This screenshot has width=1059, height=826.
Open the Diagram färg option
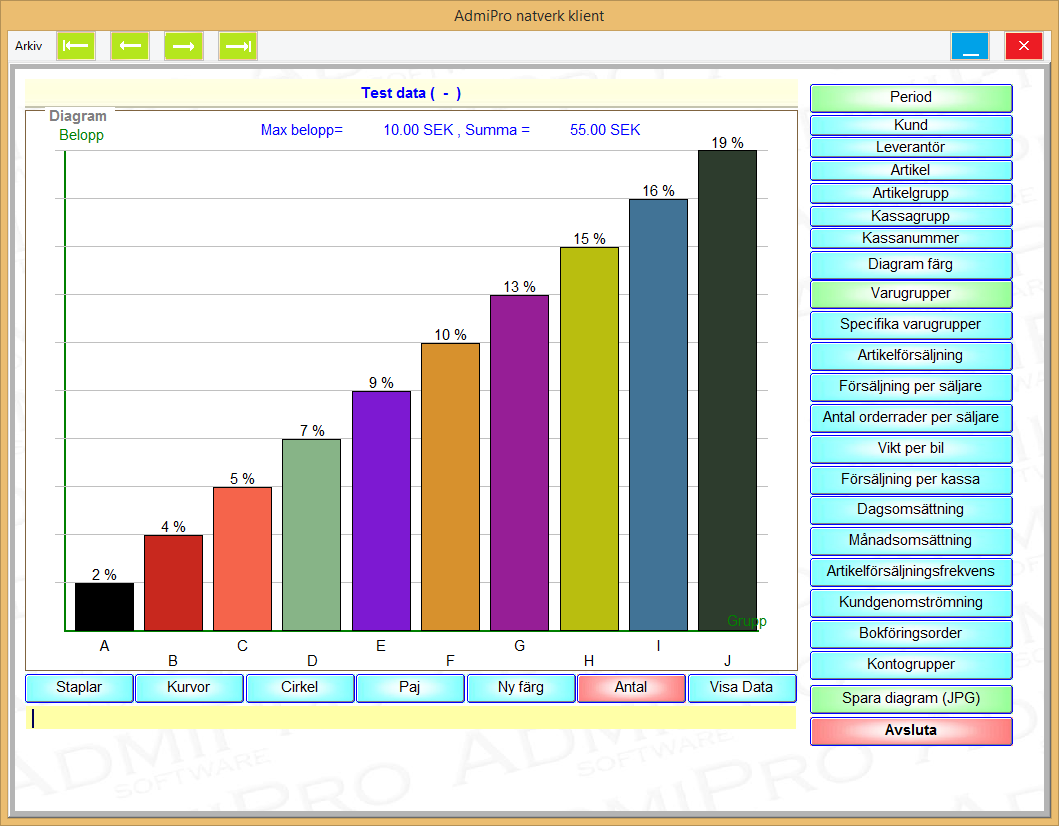pos(911,265)
